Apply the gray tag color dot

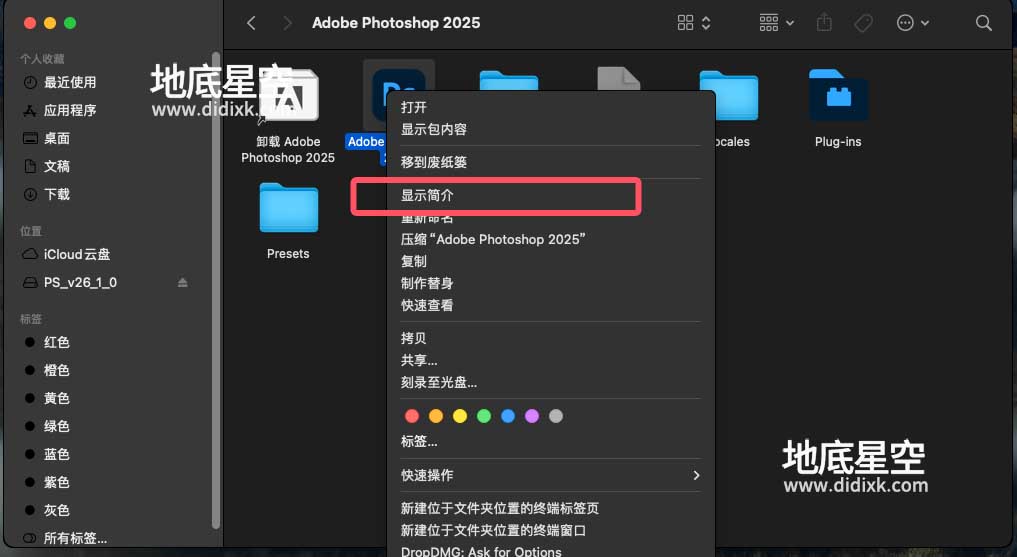click(556, 416)
